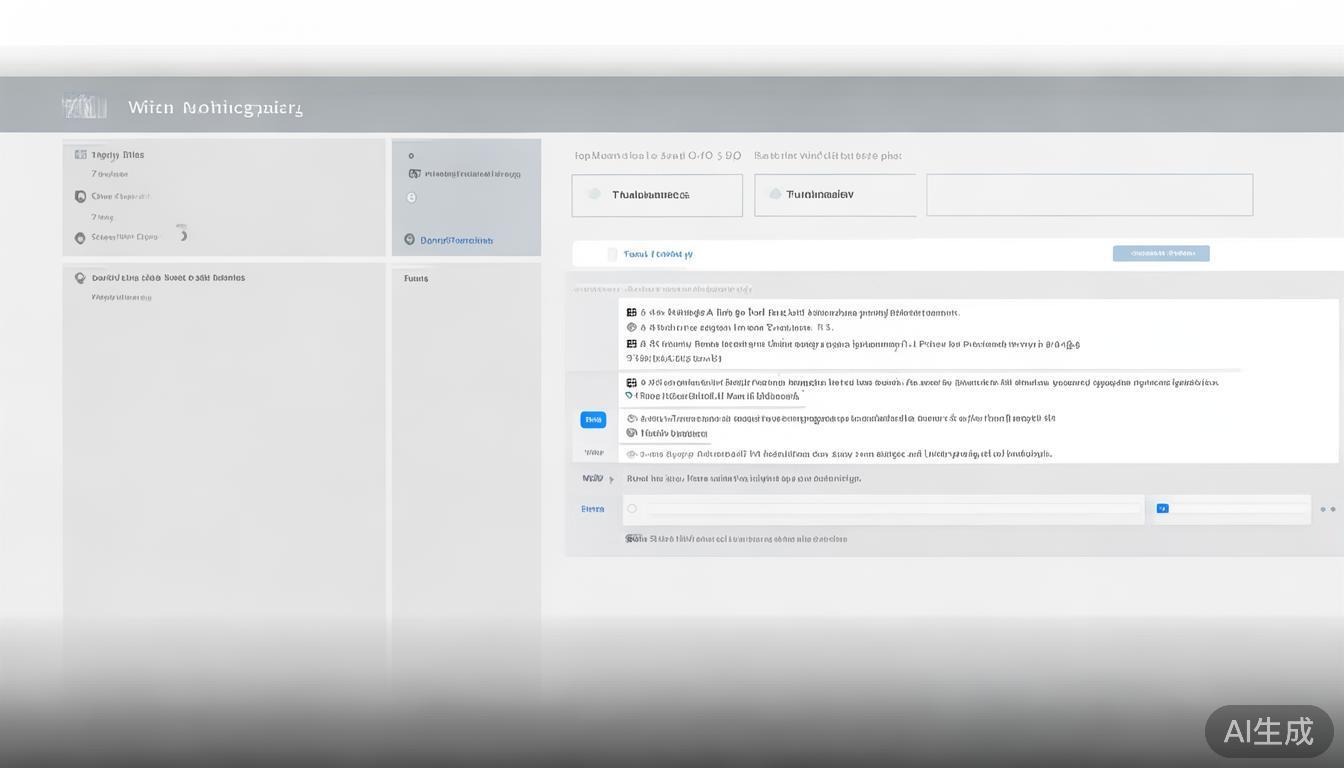Image resolution: width=1344 pixels, height=768 pixels.
Task: Click the crescent icon in the left panel
Action: [x=182, y=233]
